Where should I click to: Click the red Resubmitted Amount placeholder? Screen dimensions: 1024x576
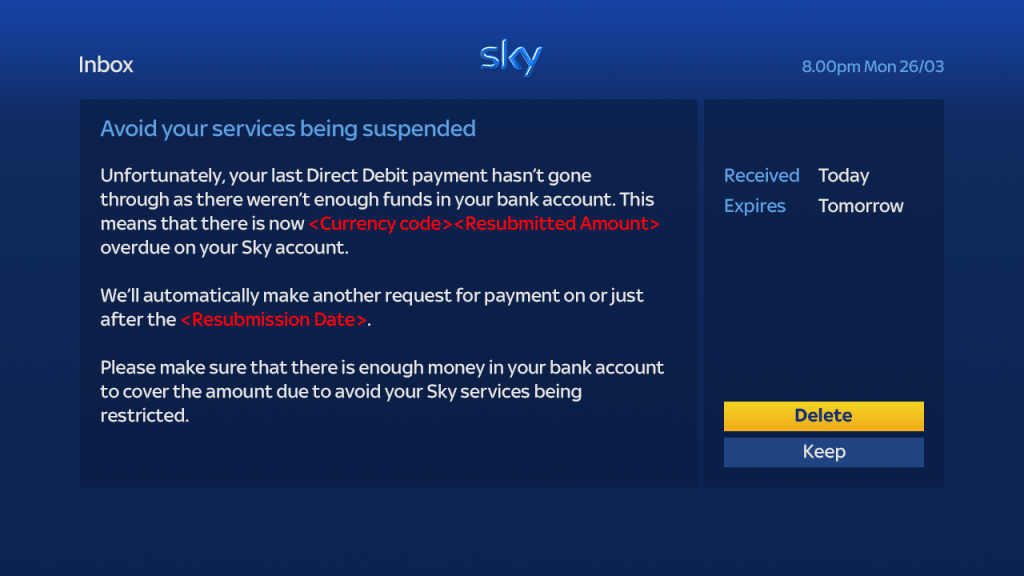(x=557, y=224)
